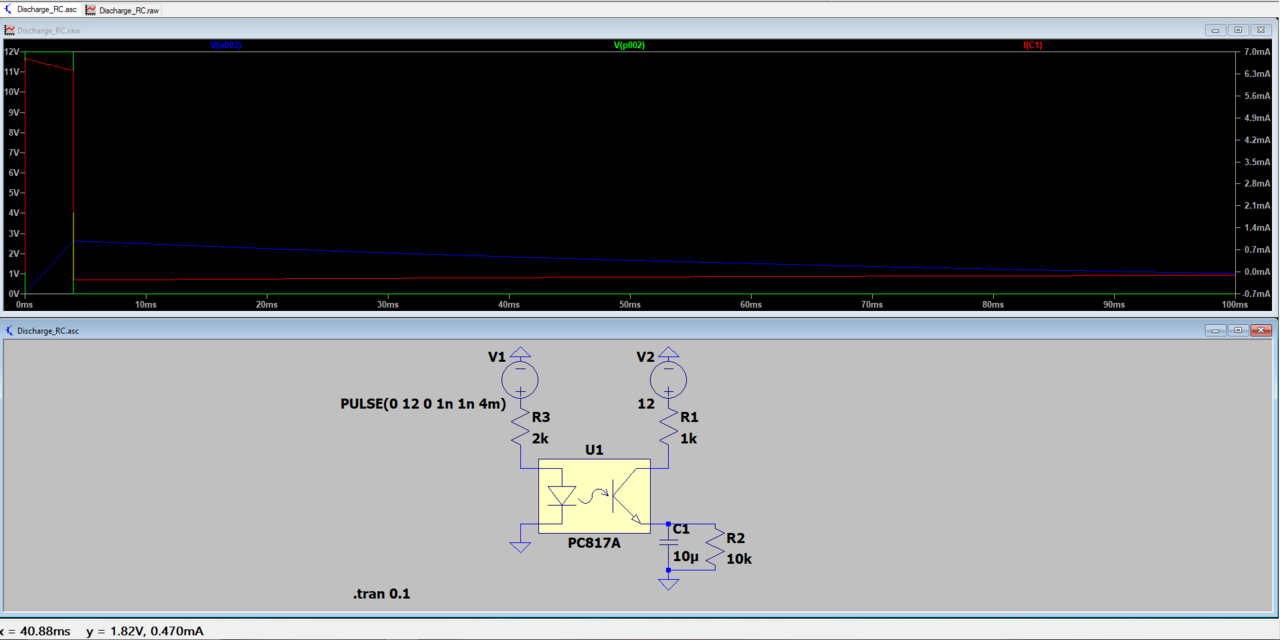Select the V1 voltage source symbol

[520, 379]
